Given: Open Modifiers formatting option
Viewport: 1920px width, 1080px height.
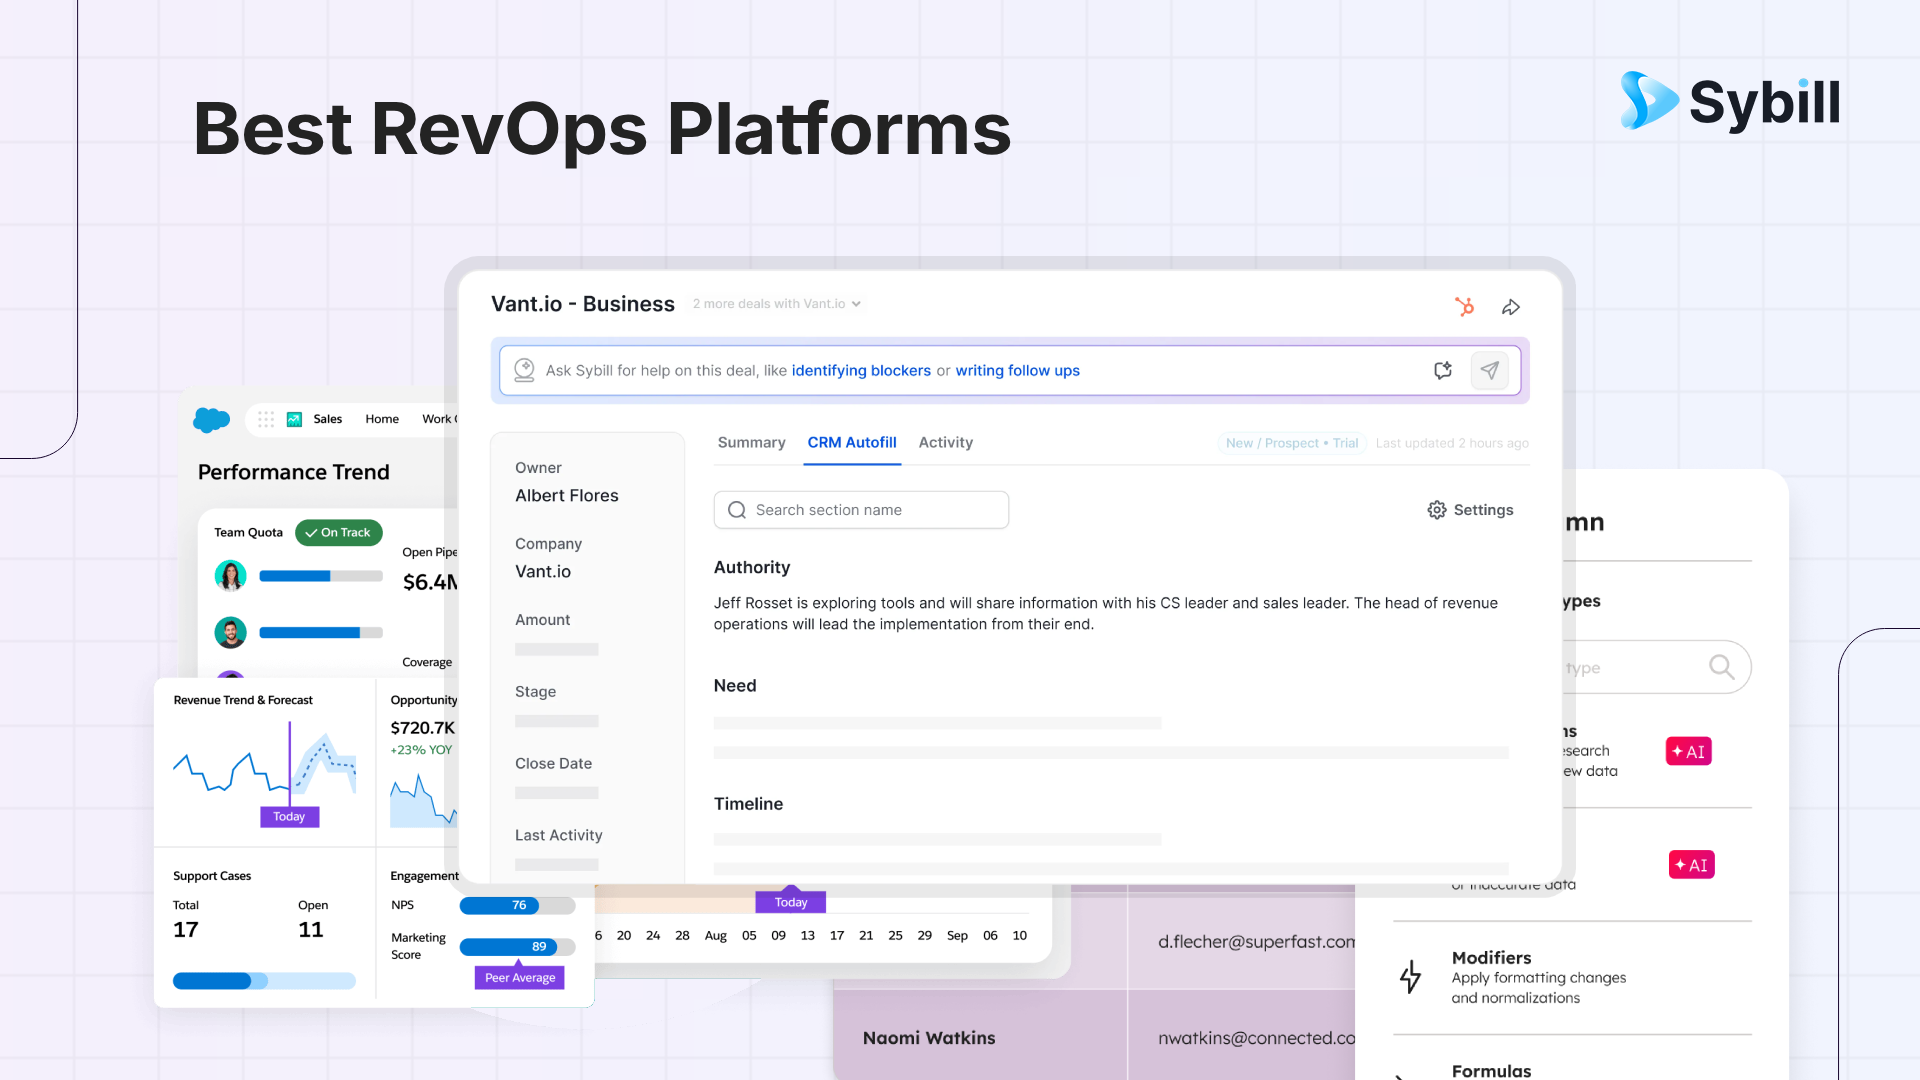Looking at the screenshot, I should point(1539,977).
